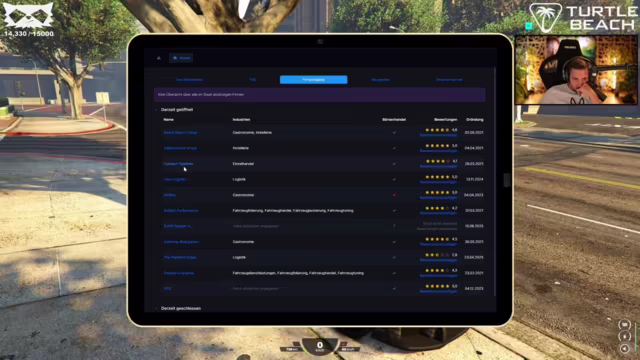Screen dimensions: 640x360
Task: Click the Gründung column header
Action: 474,120
